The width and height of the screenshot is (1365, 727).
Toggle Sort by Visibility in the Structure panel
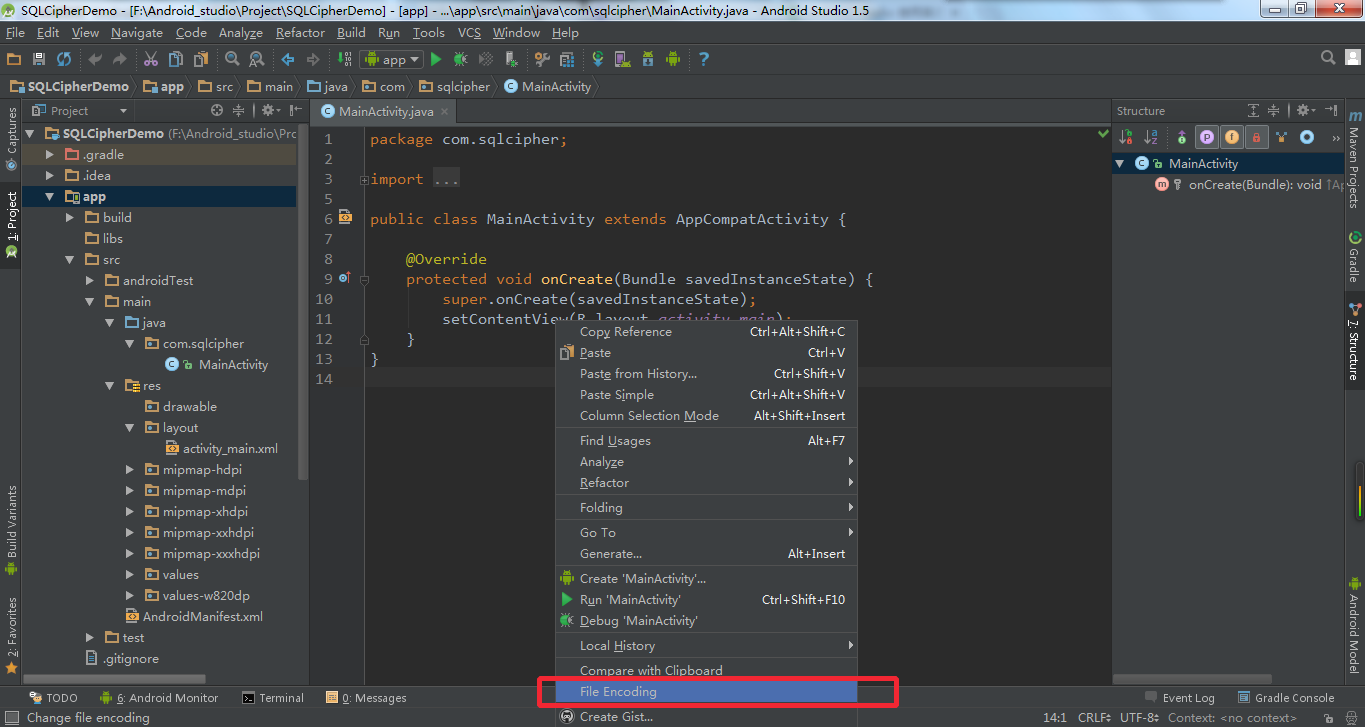click(x=1126, y=137)
